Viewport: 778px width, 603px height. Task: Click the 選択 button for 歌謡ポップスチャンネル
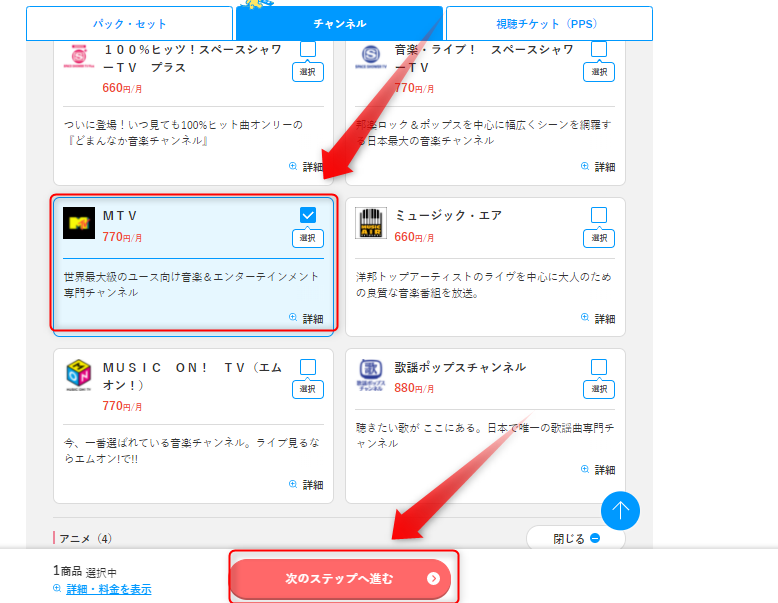(599, 389)
